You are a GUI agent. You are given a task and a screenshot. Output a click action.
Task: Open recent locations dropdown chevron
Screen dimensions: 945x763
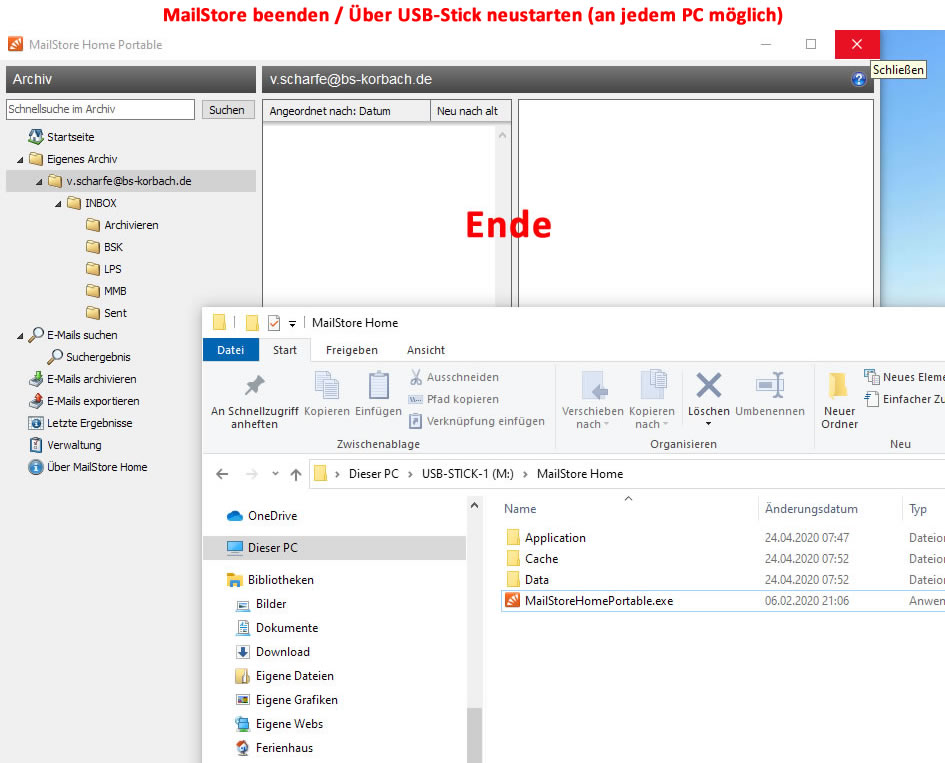tap(275, 474)
